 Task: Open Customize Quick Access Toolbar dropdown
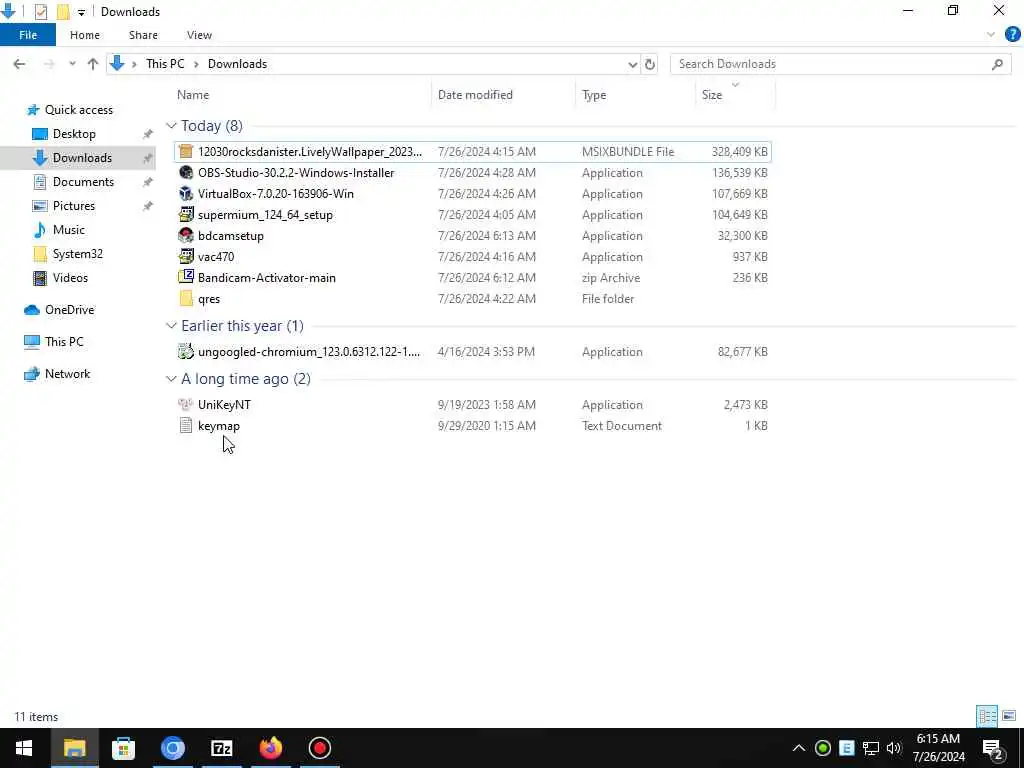pos(81,12)
